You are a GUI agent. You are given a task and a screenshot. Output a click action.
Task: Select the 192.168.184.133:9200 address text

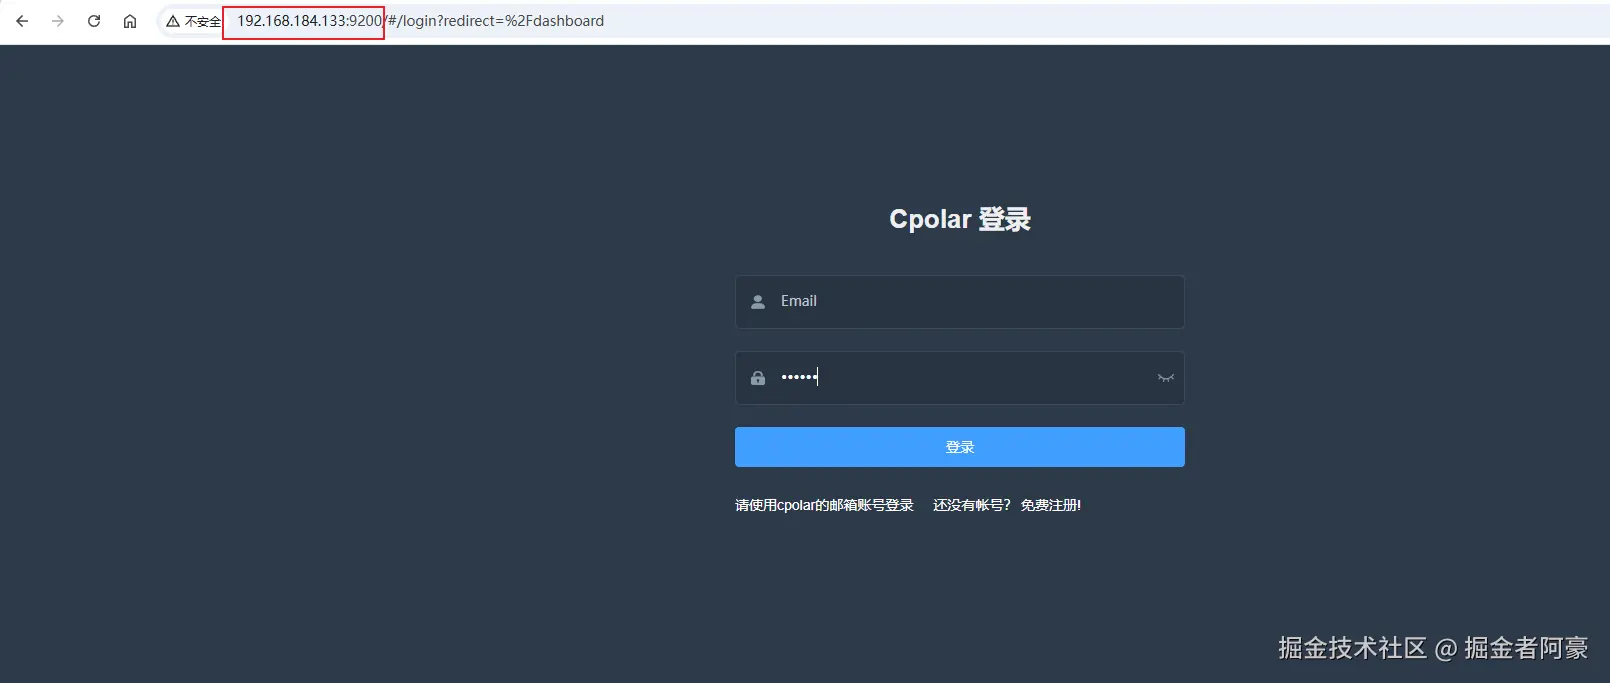(x=309, y=21)
